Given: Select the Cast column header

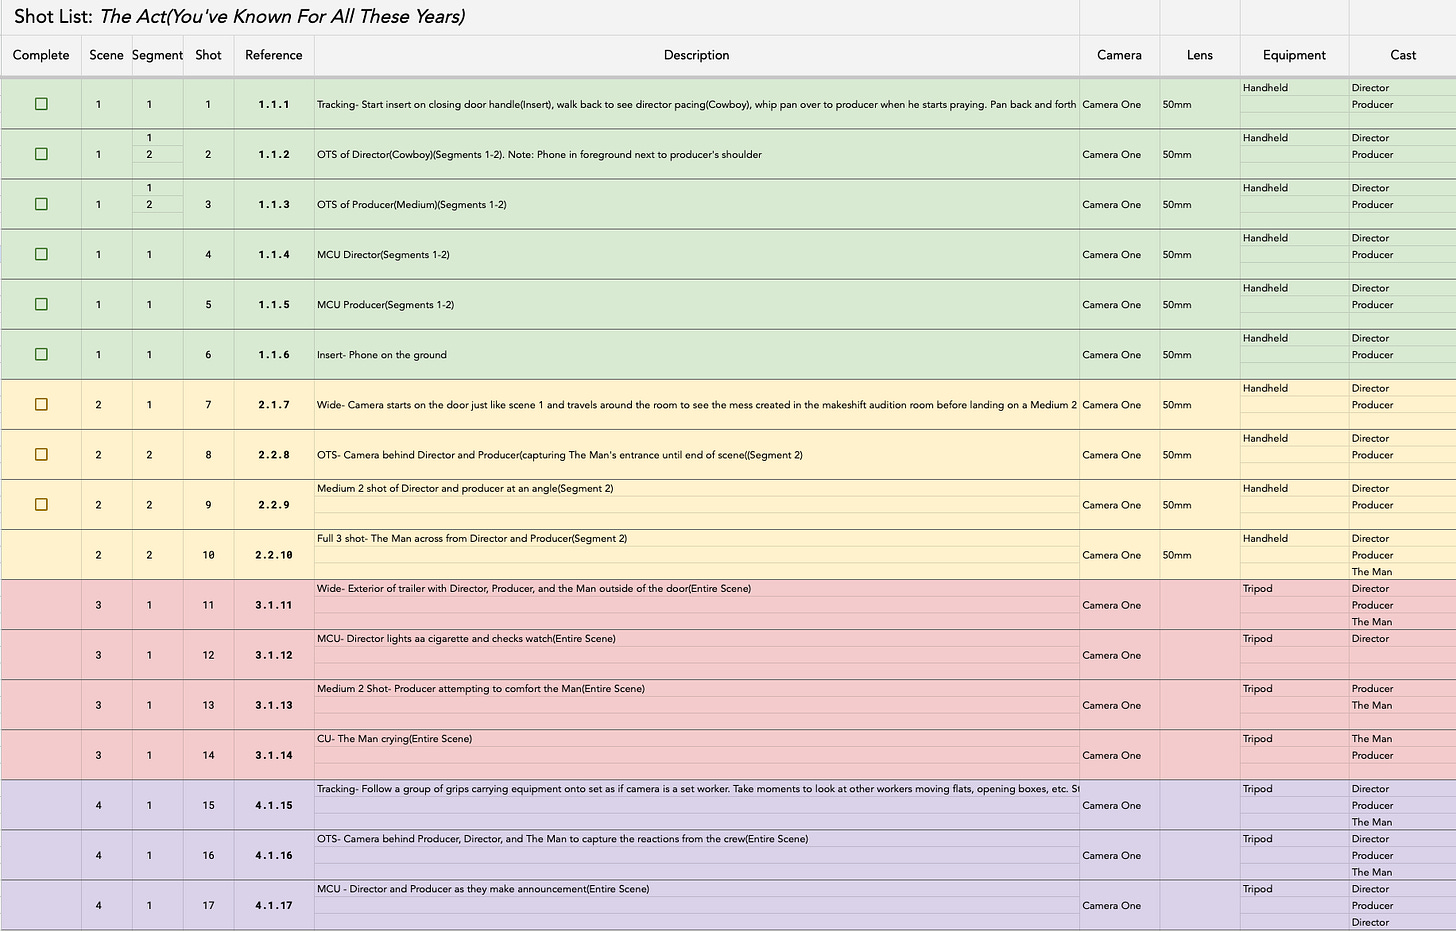Looking at the screenshot, I should click(x=1403, y=55).
